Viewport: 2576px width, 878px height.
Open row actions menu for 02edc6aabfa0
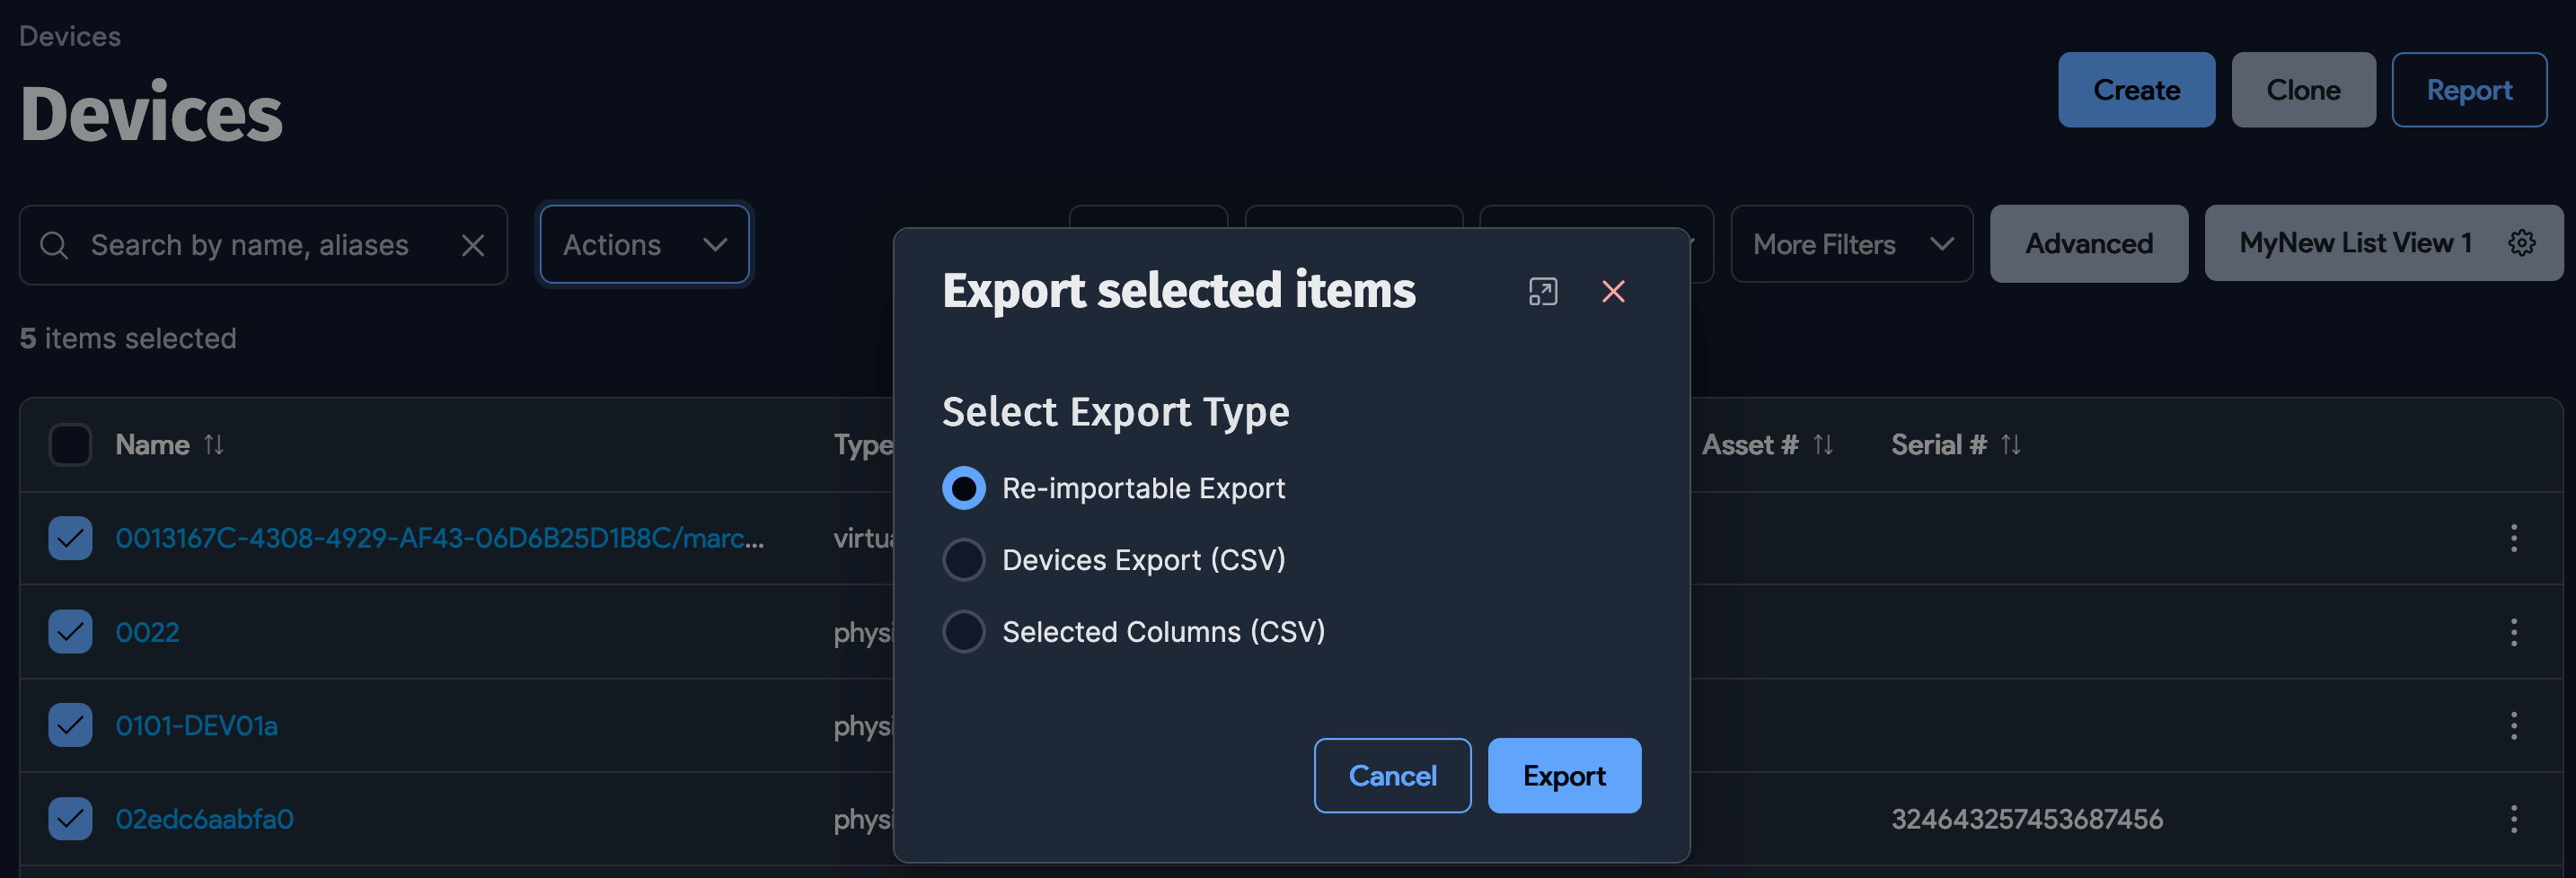pyautogui.click(x=2514, y=819)
